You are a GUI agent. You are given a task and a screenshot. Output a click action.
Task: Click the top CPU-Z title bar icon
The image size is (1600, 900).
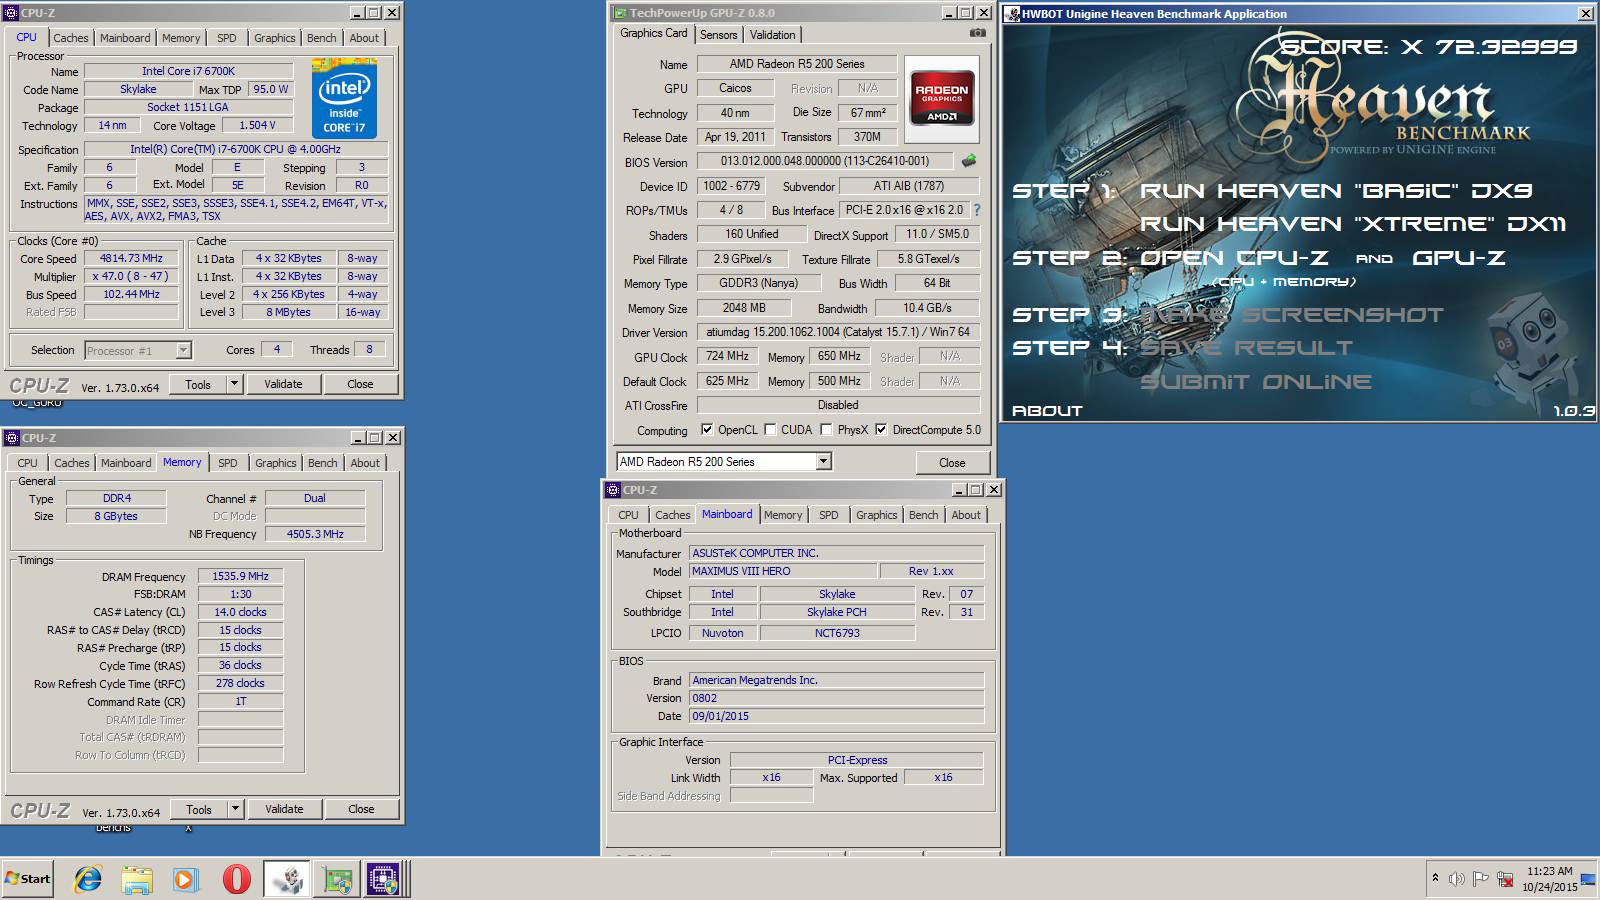coord(11,13)
